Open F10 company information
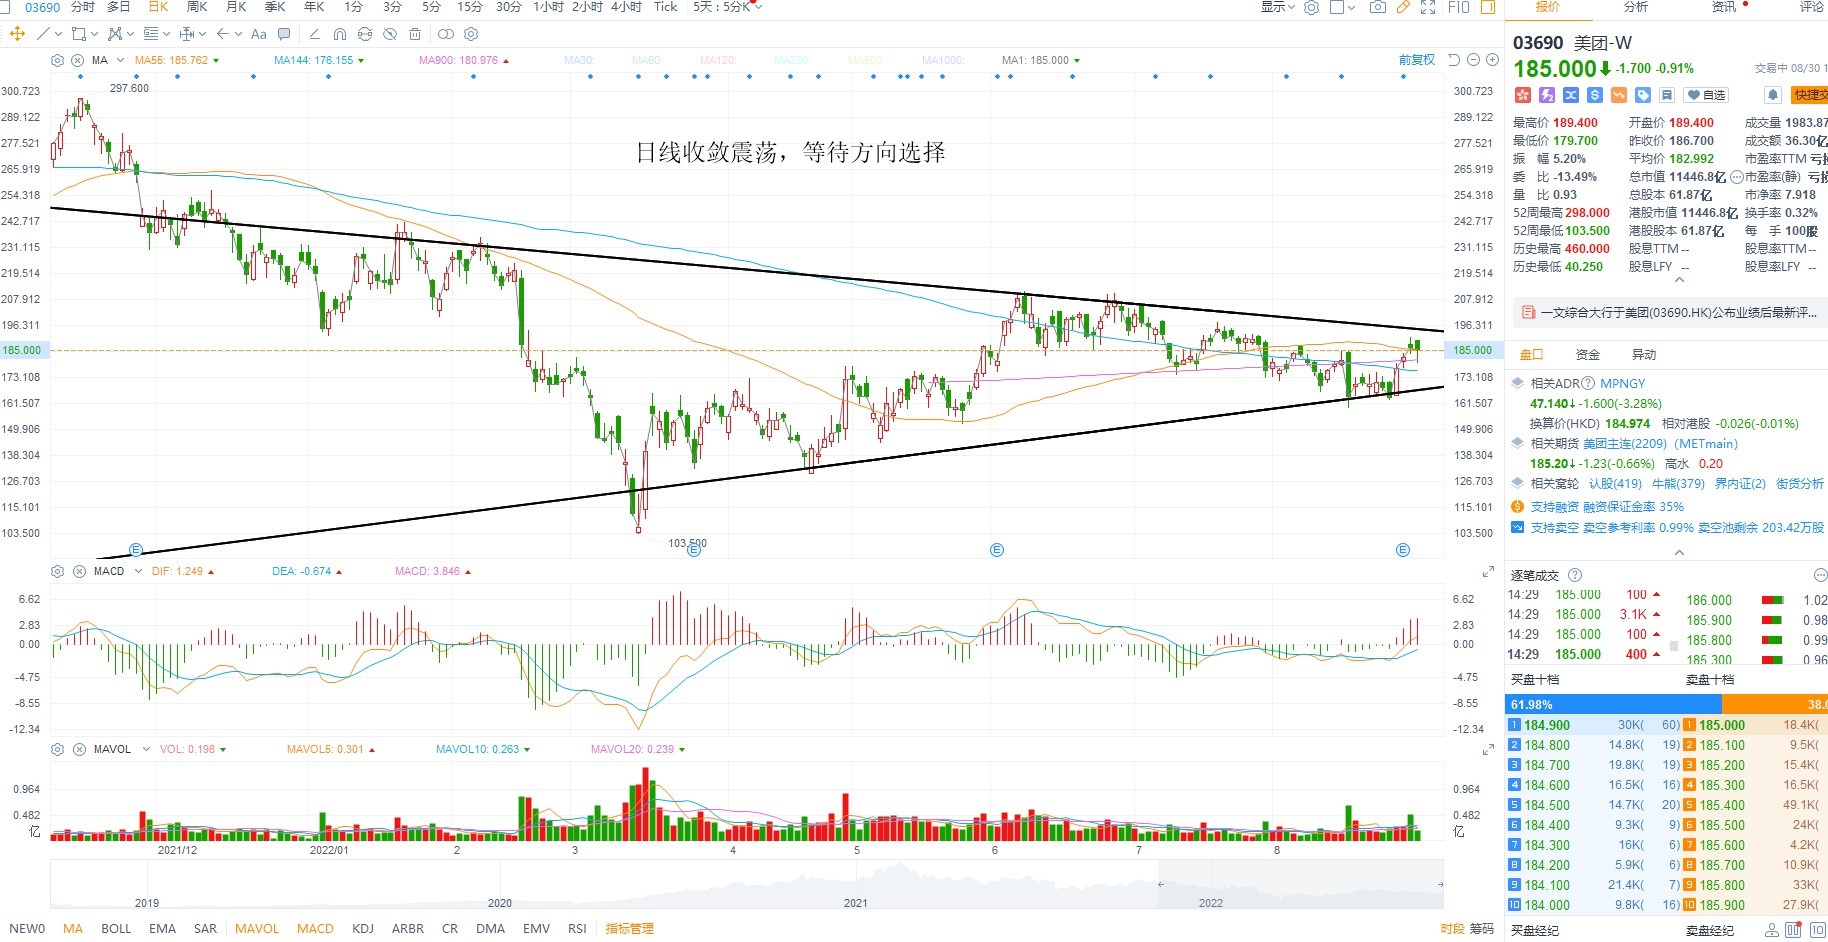1828x942 pixels. click(1459, 7)
